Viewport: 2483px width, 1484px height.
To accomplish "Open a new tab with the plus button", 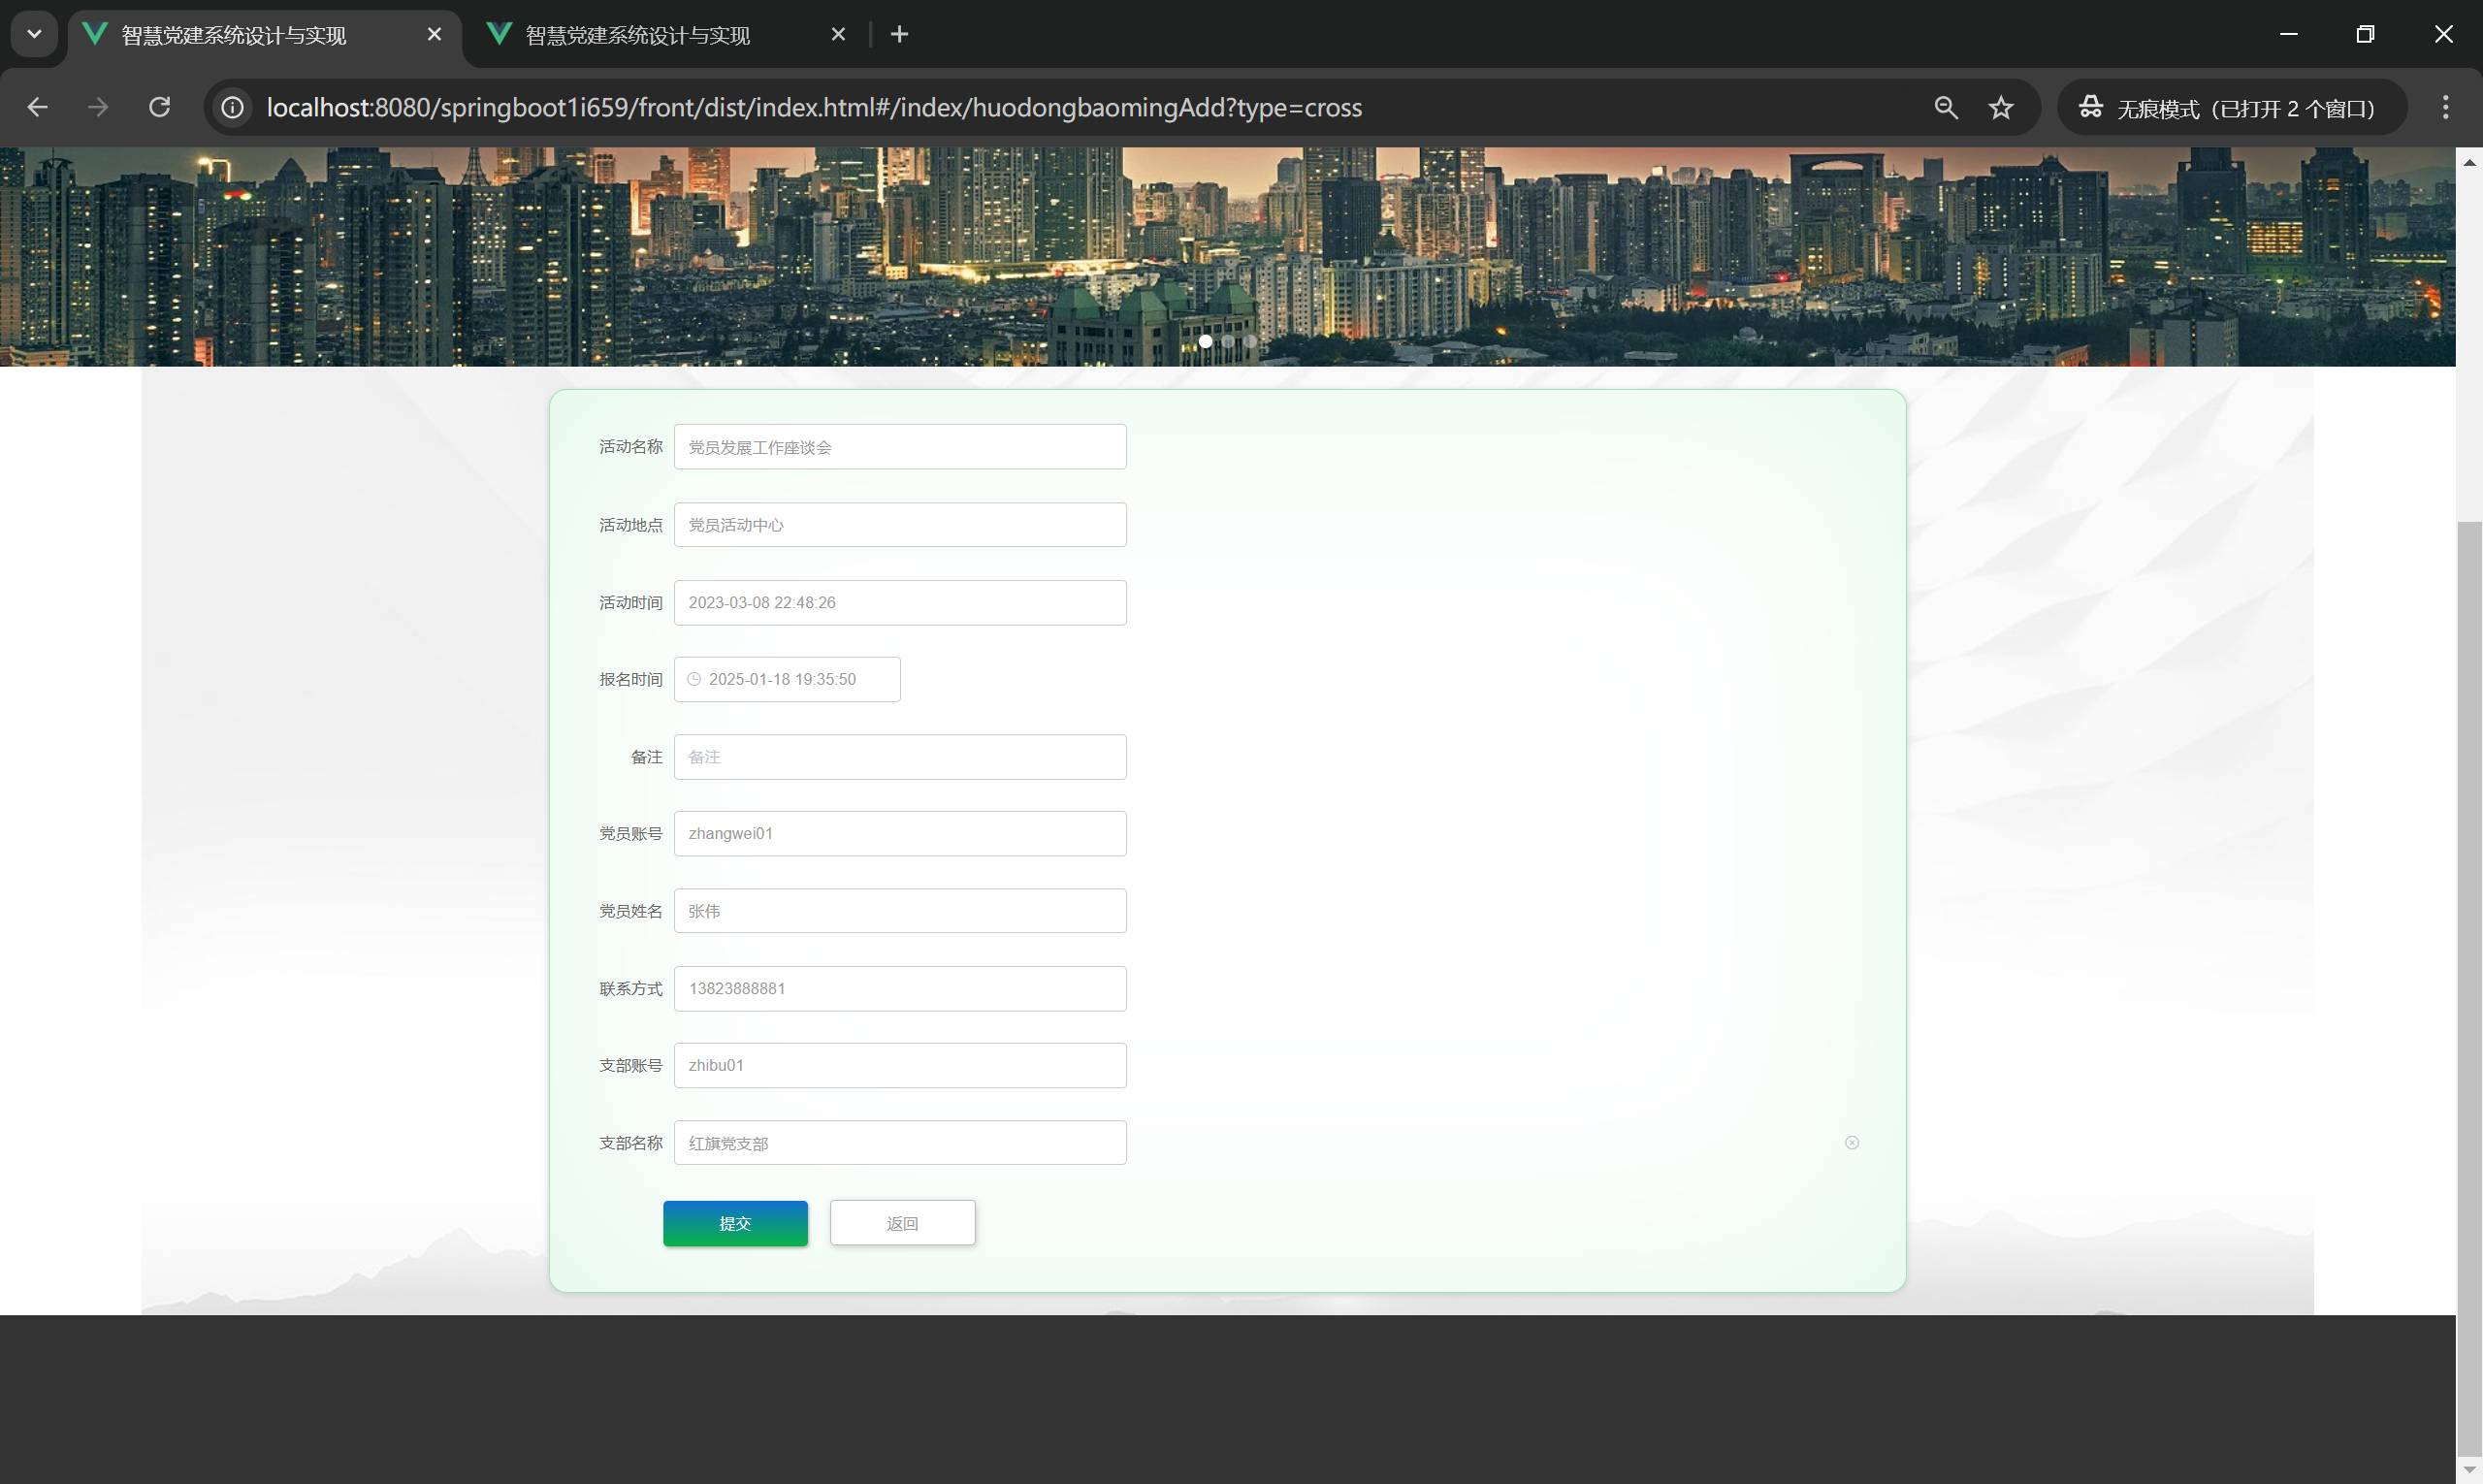I will pos(899,34).
